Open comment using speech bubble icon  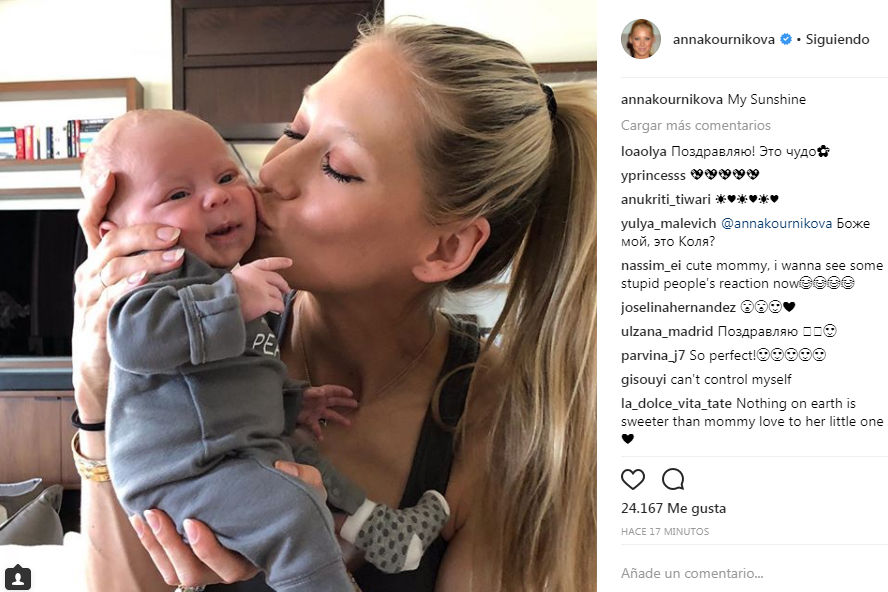point(673,479)
